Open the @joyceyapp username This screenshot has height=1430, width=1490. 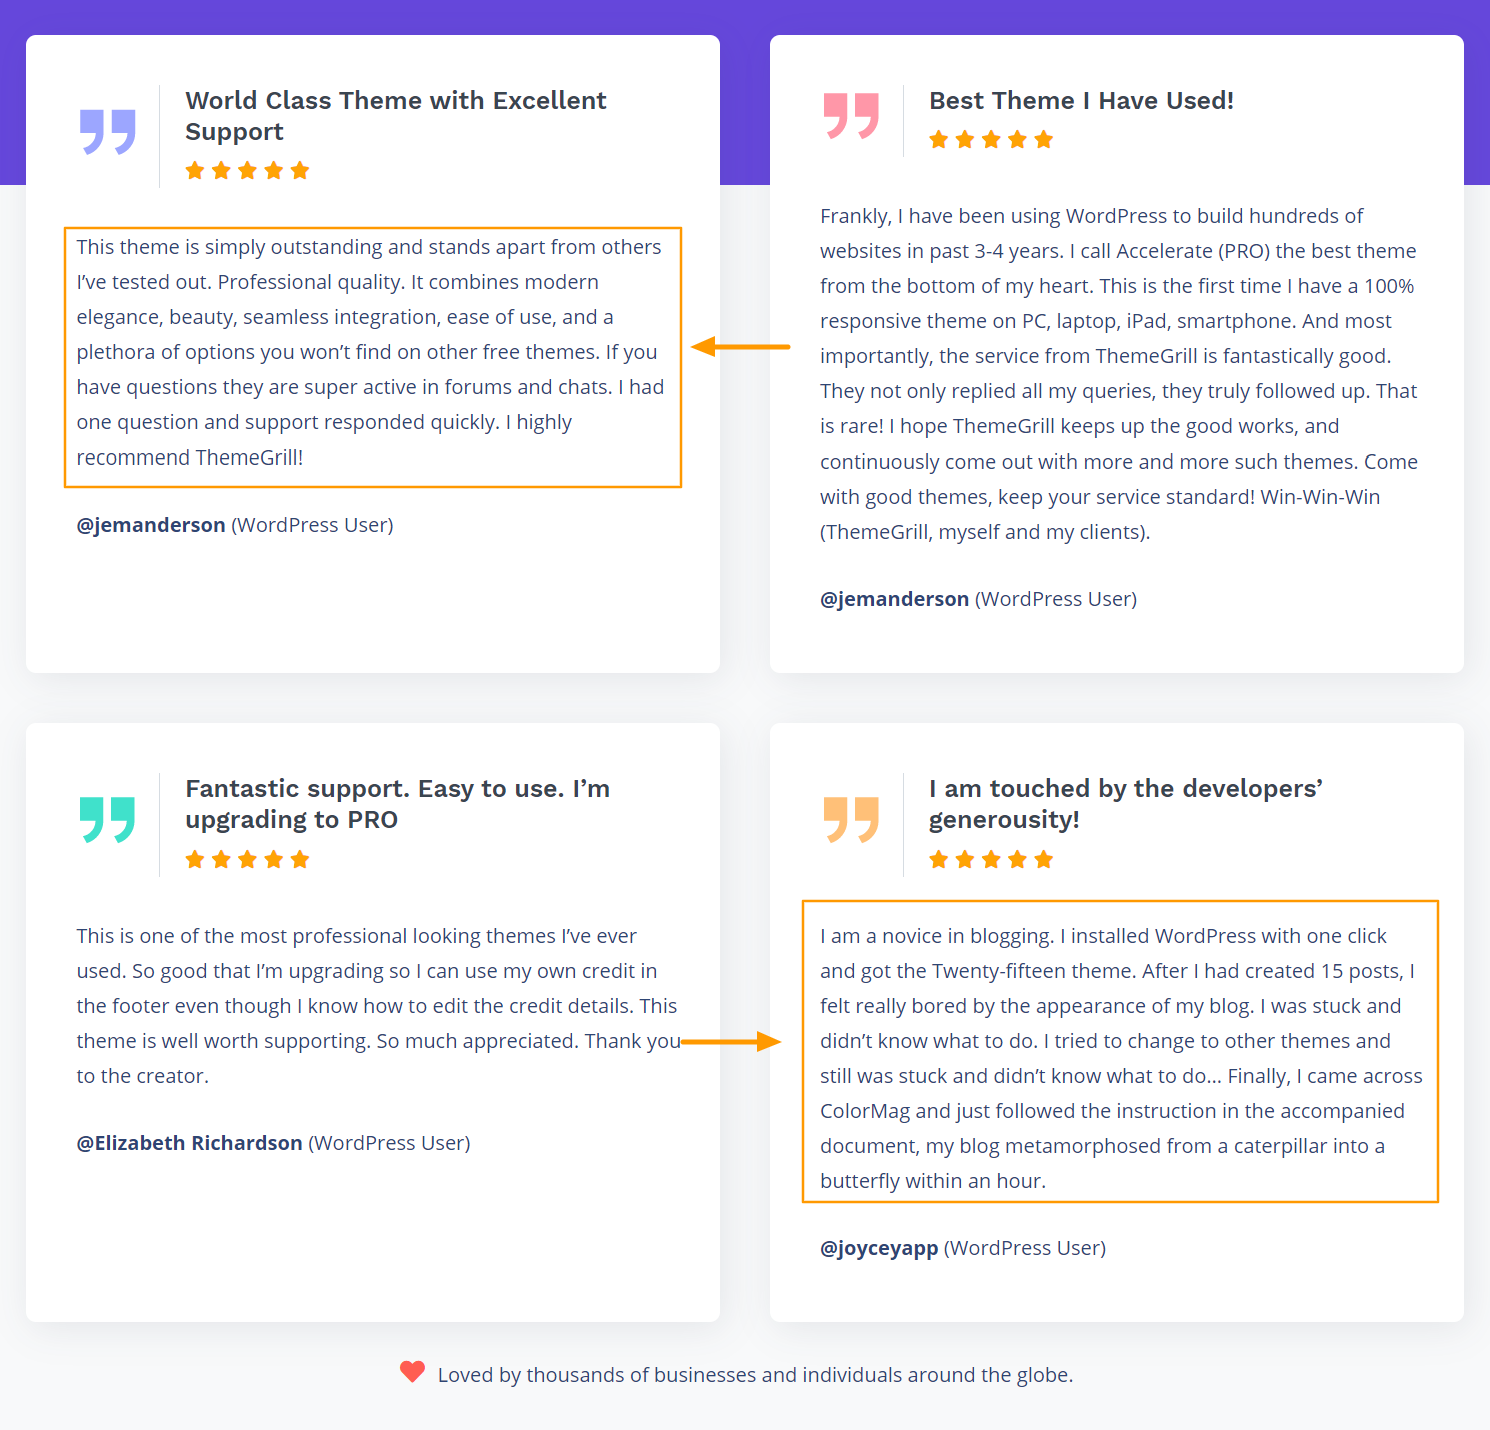click(x=879, y=1248)
